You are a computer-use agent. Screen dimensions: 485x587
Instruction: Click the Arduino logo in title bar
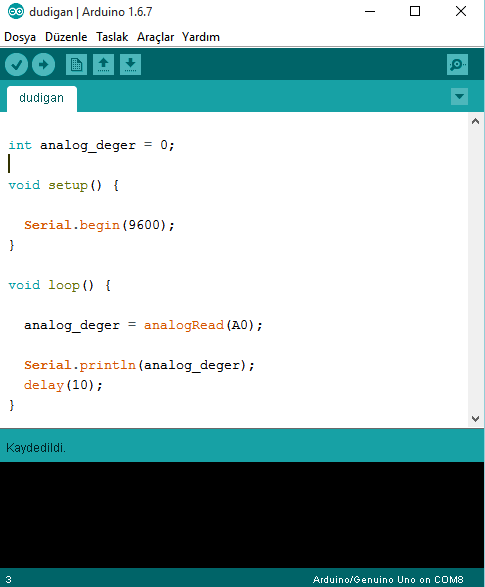click(x=16, y=12)
